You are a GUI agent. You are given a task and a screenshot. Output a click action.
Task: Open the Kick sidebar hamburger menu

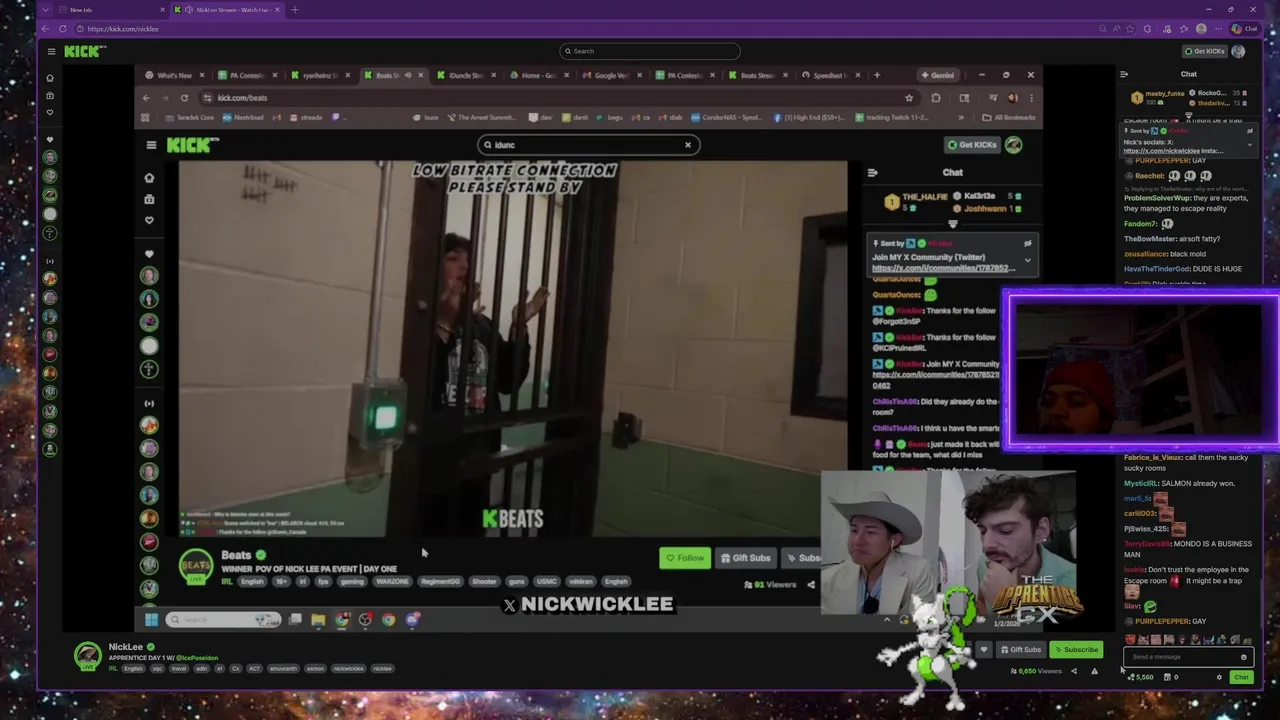(x=51, y=51)
